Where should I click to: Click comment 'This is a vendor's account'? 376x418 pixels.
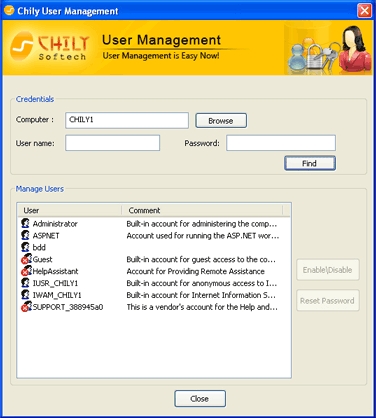(x=202, y=307)
